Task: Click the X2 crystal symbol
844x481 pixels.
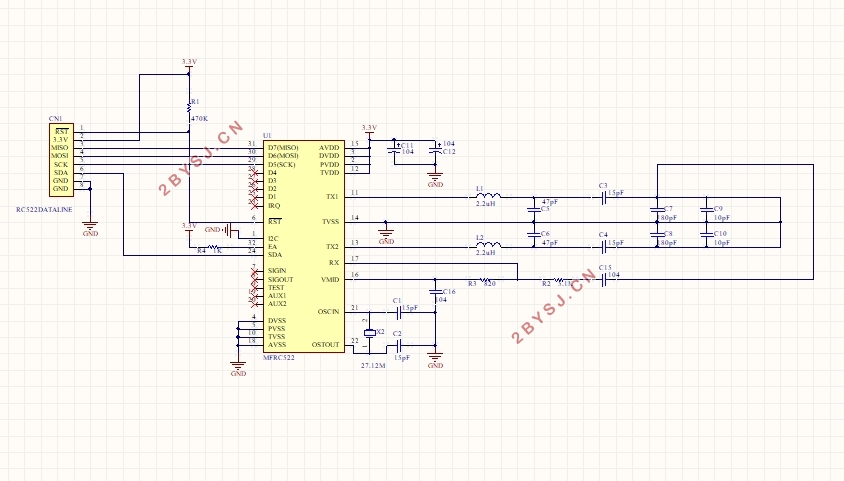Action: click(x=369, y=333)
